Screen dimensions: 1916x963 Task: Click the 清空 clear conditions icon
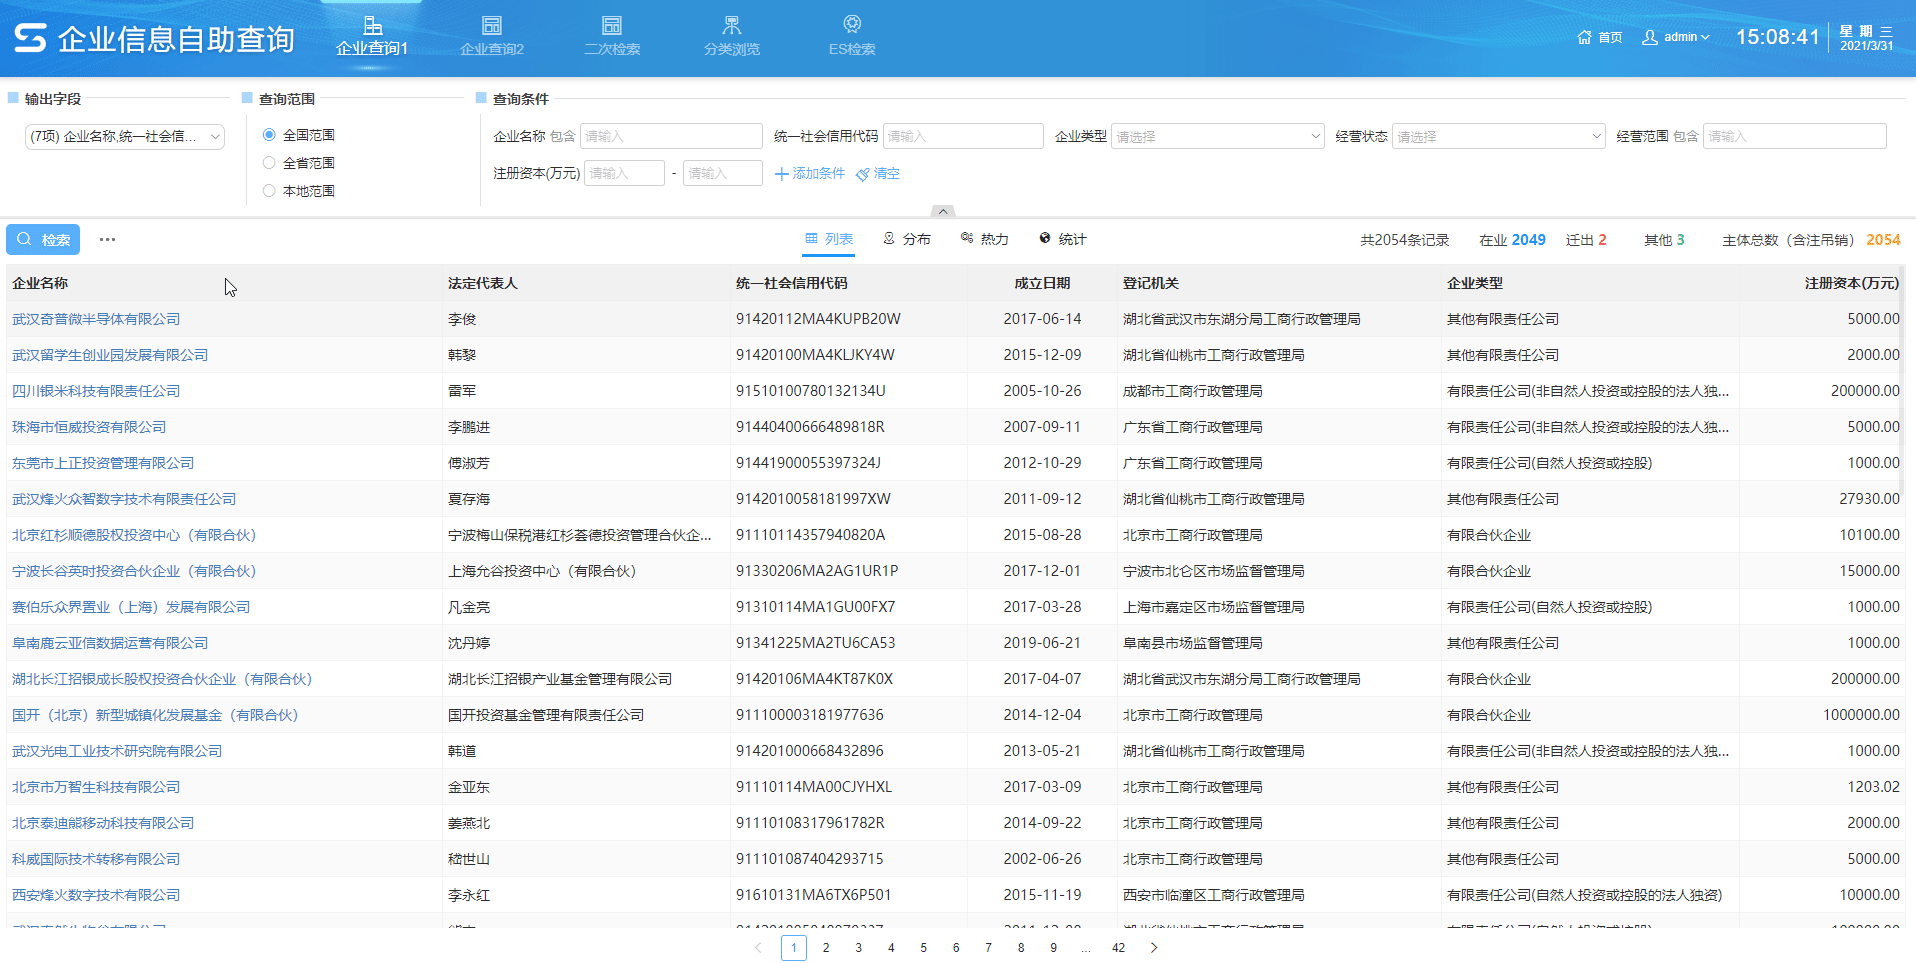coord(863,174)
